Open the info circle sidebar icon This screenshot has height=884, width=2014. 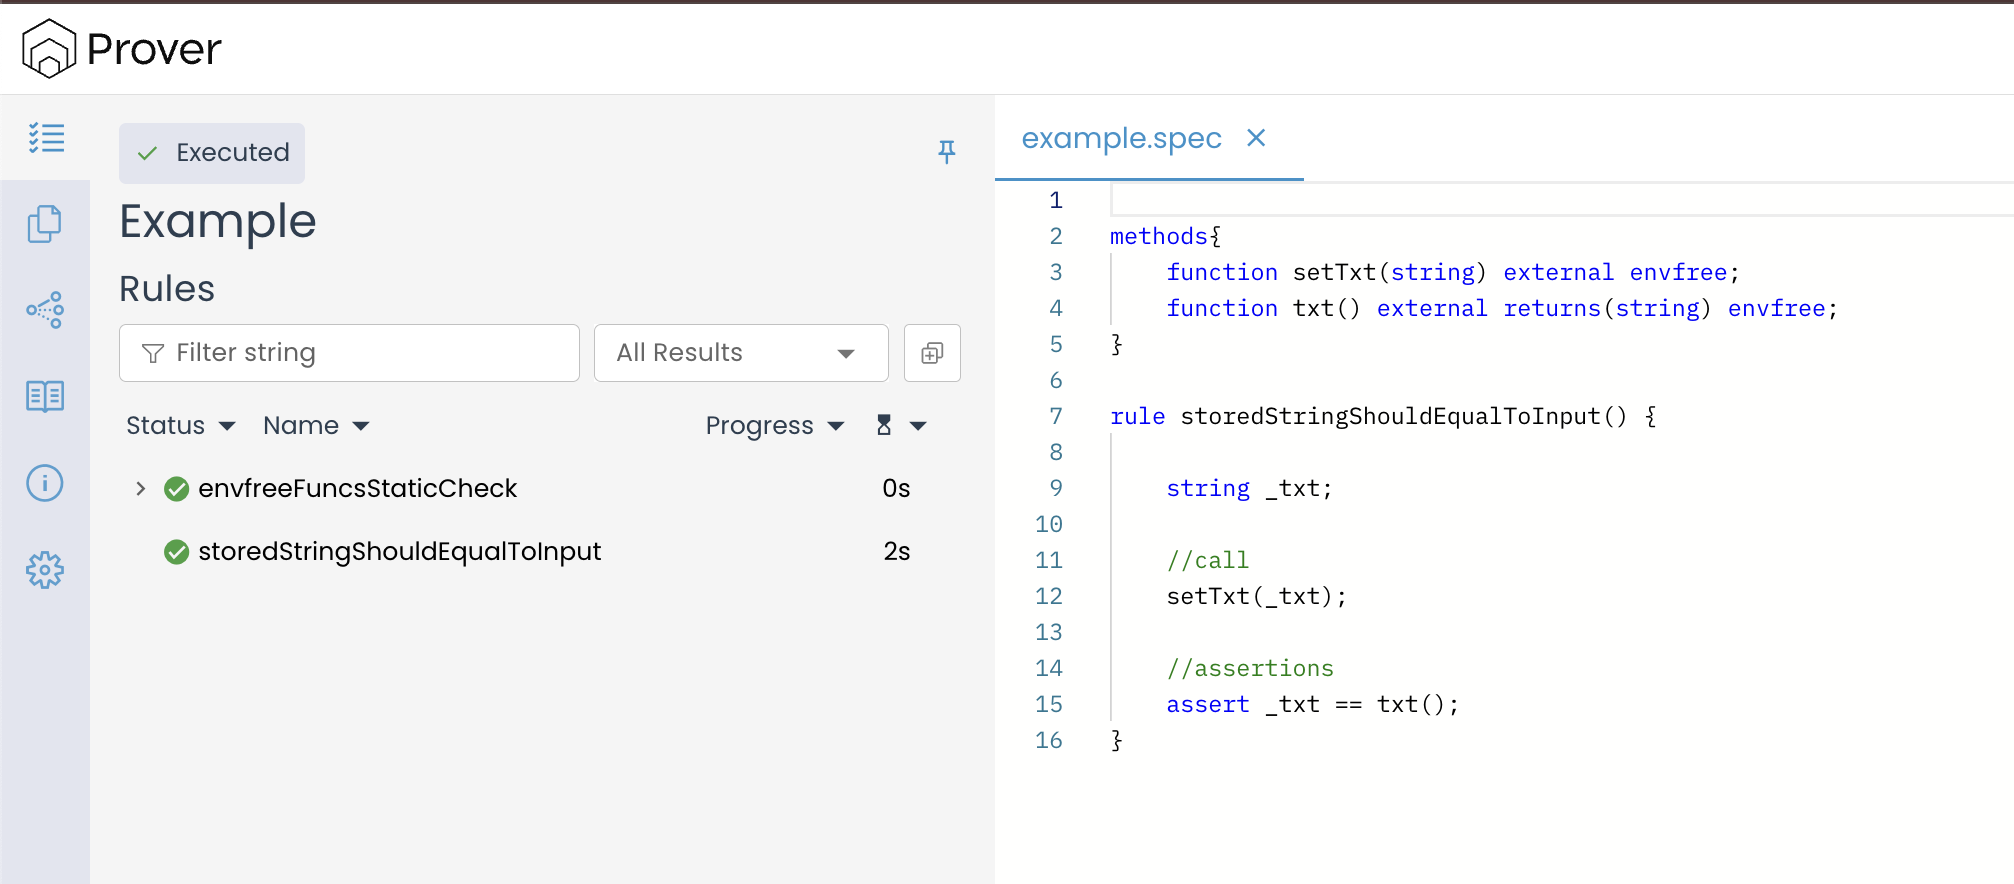[45, 484]
